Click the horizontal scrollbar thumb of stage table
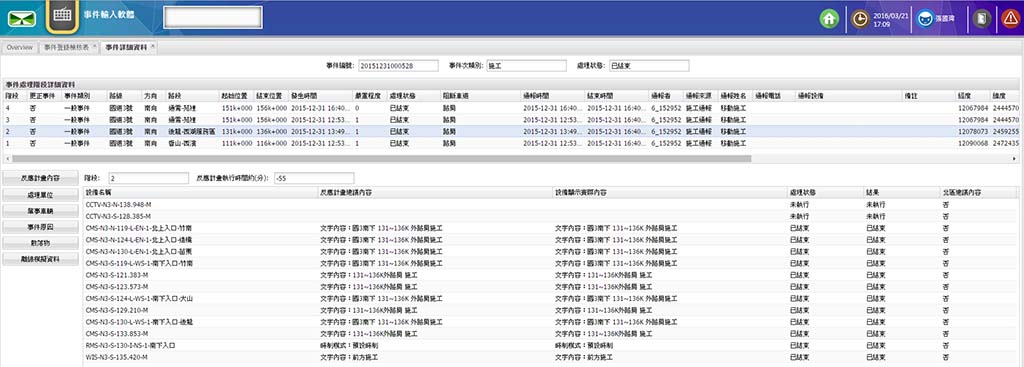Viewport: 1024px width, 367px height. (382, 158)
